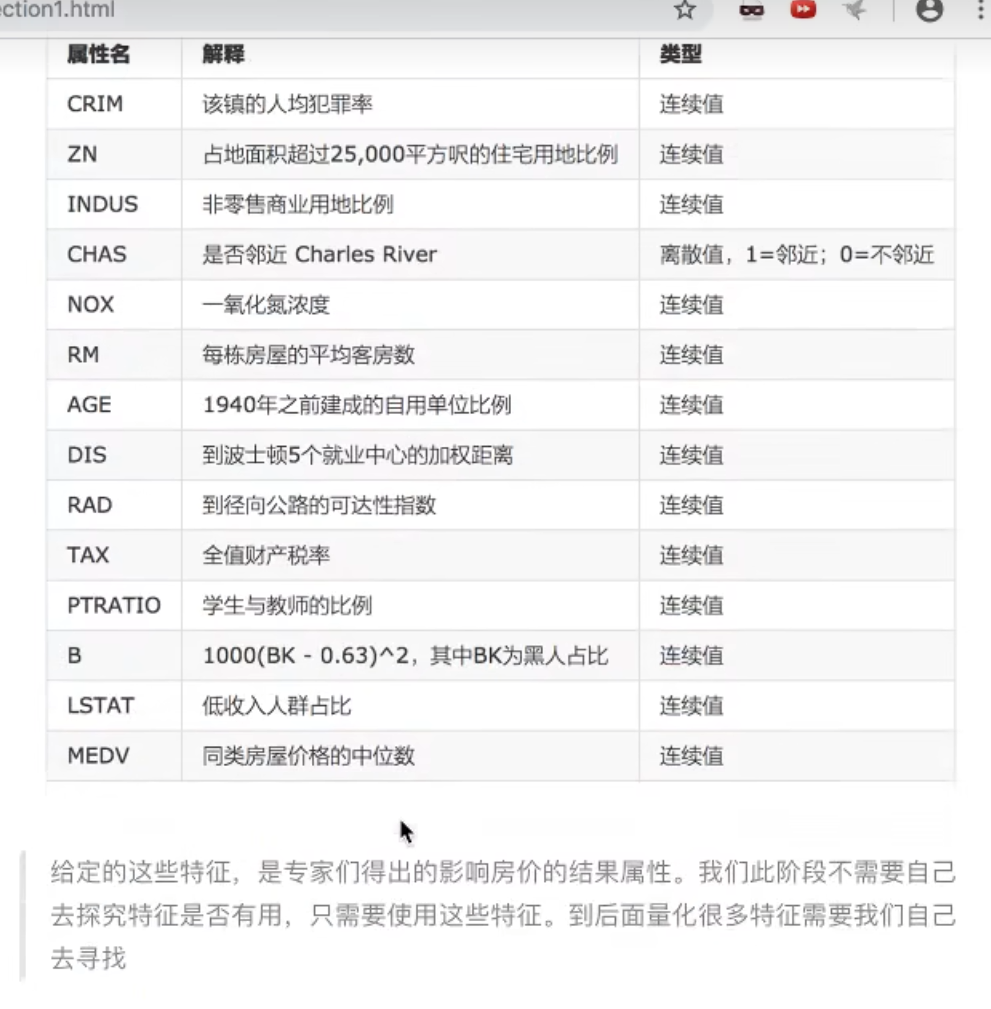991x1009 pixels.
Task: Click the description 学生与教师的比例
Action: pyautogui.click(x=287, y=605)
